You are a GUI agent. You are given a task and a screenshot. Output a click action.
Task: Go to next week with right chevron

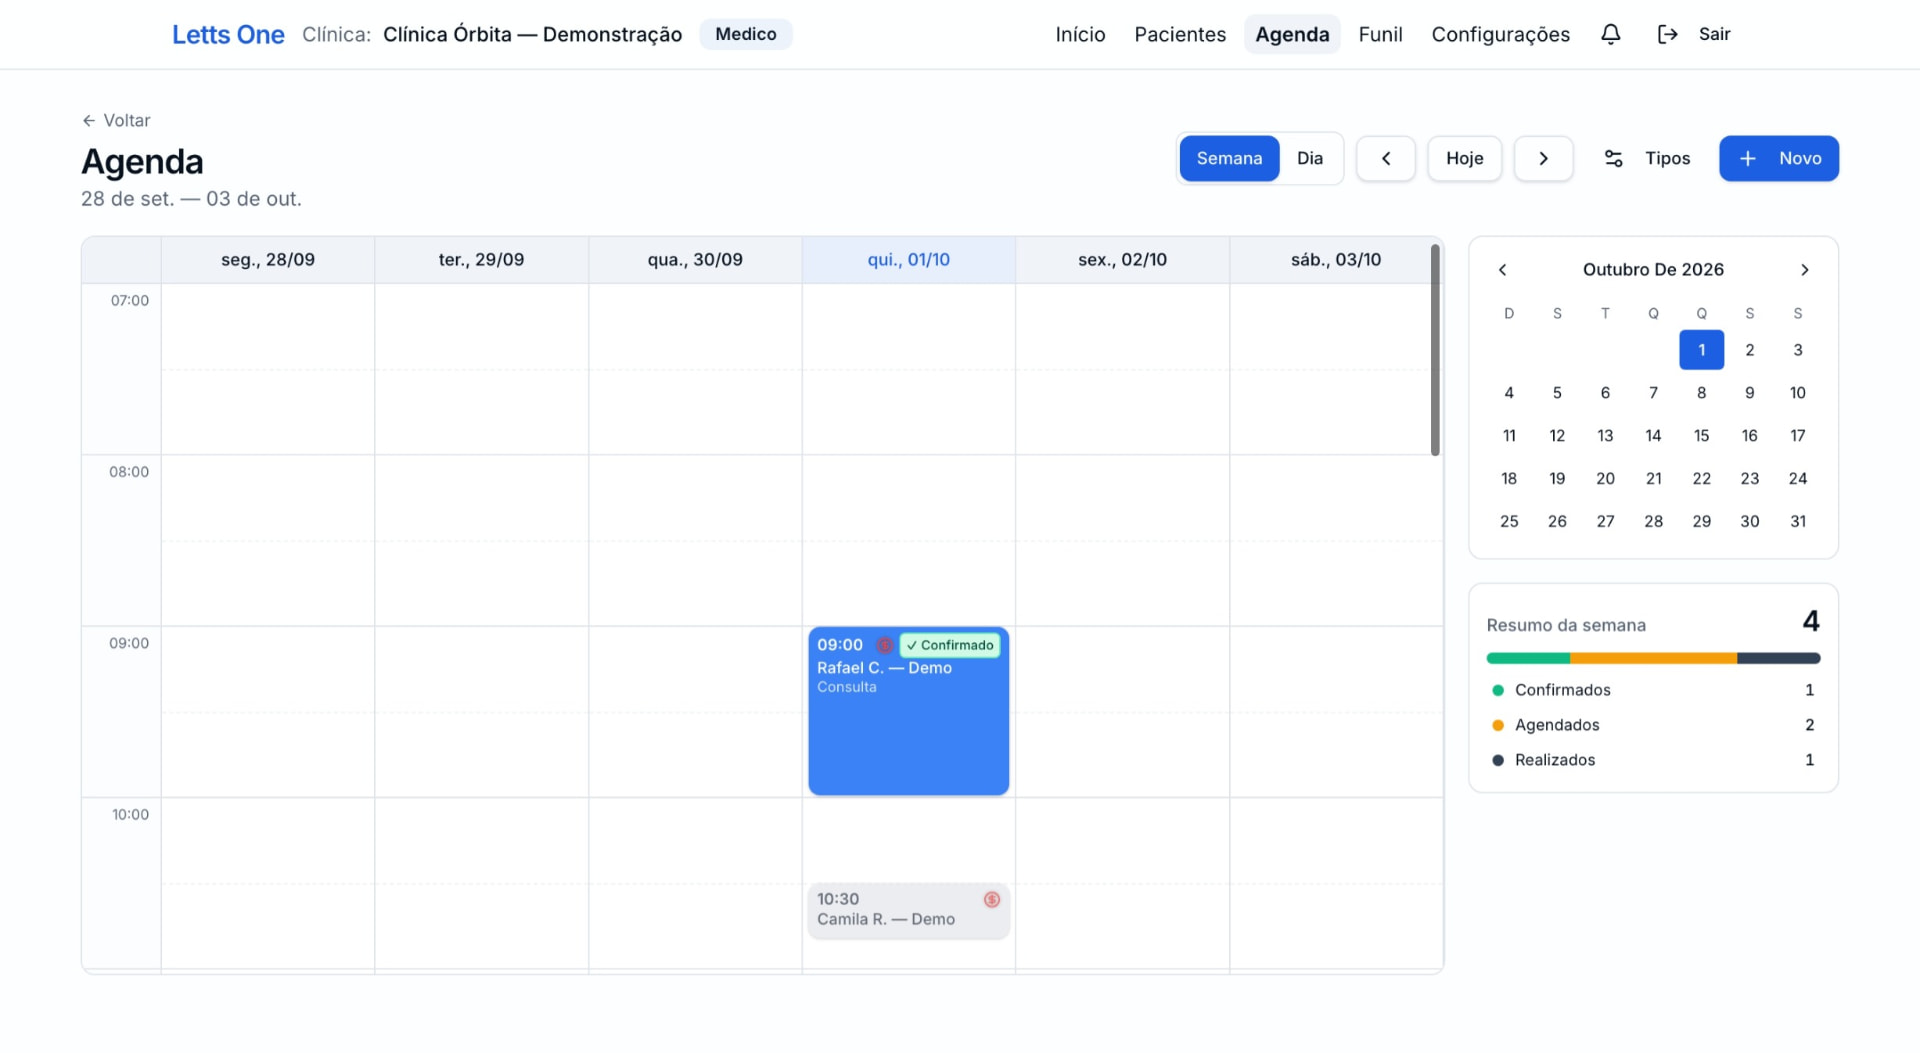1543,158
